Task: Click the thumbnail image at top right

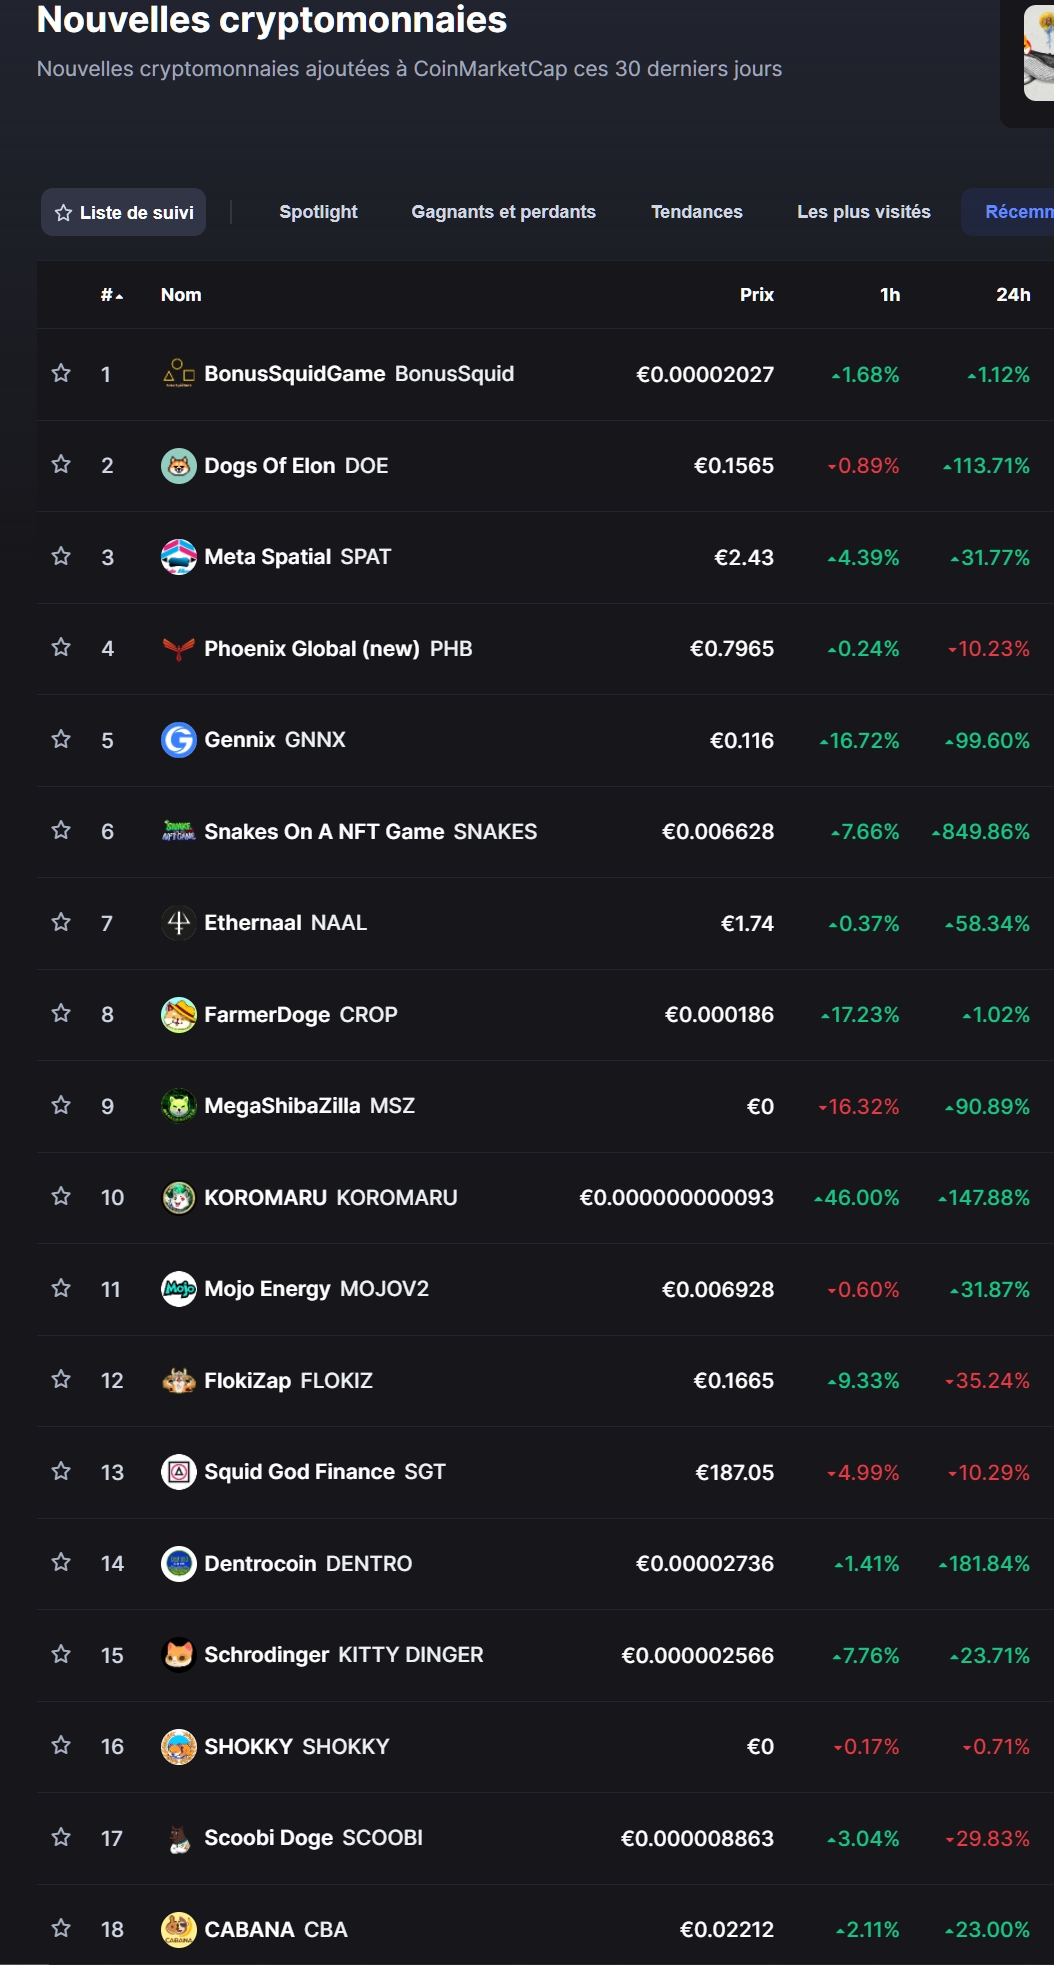Action: [x=1038, y=52]
